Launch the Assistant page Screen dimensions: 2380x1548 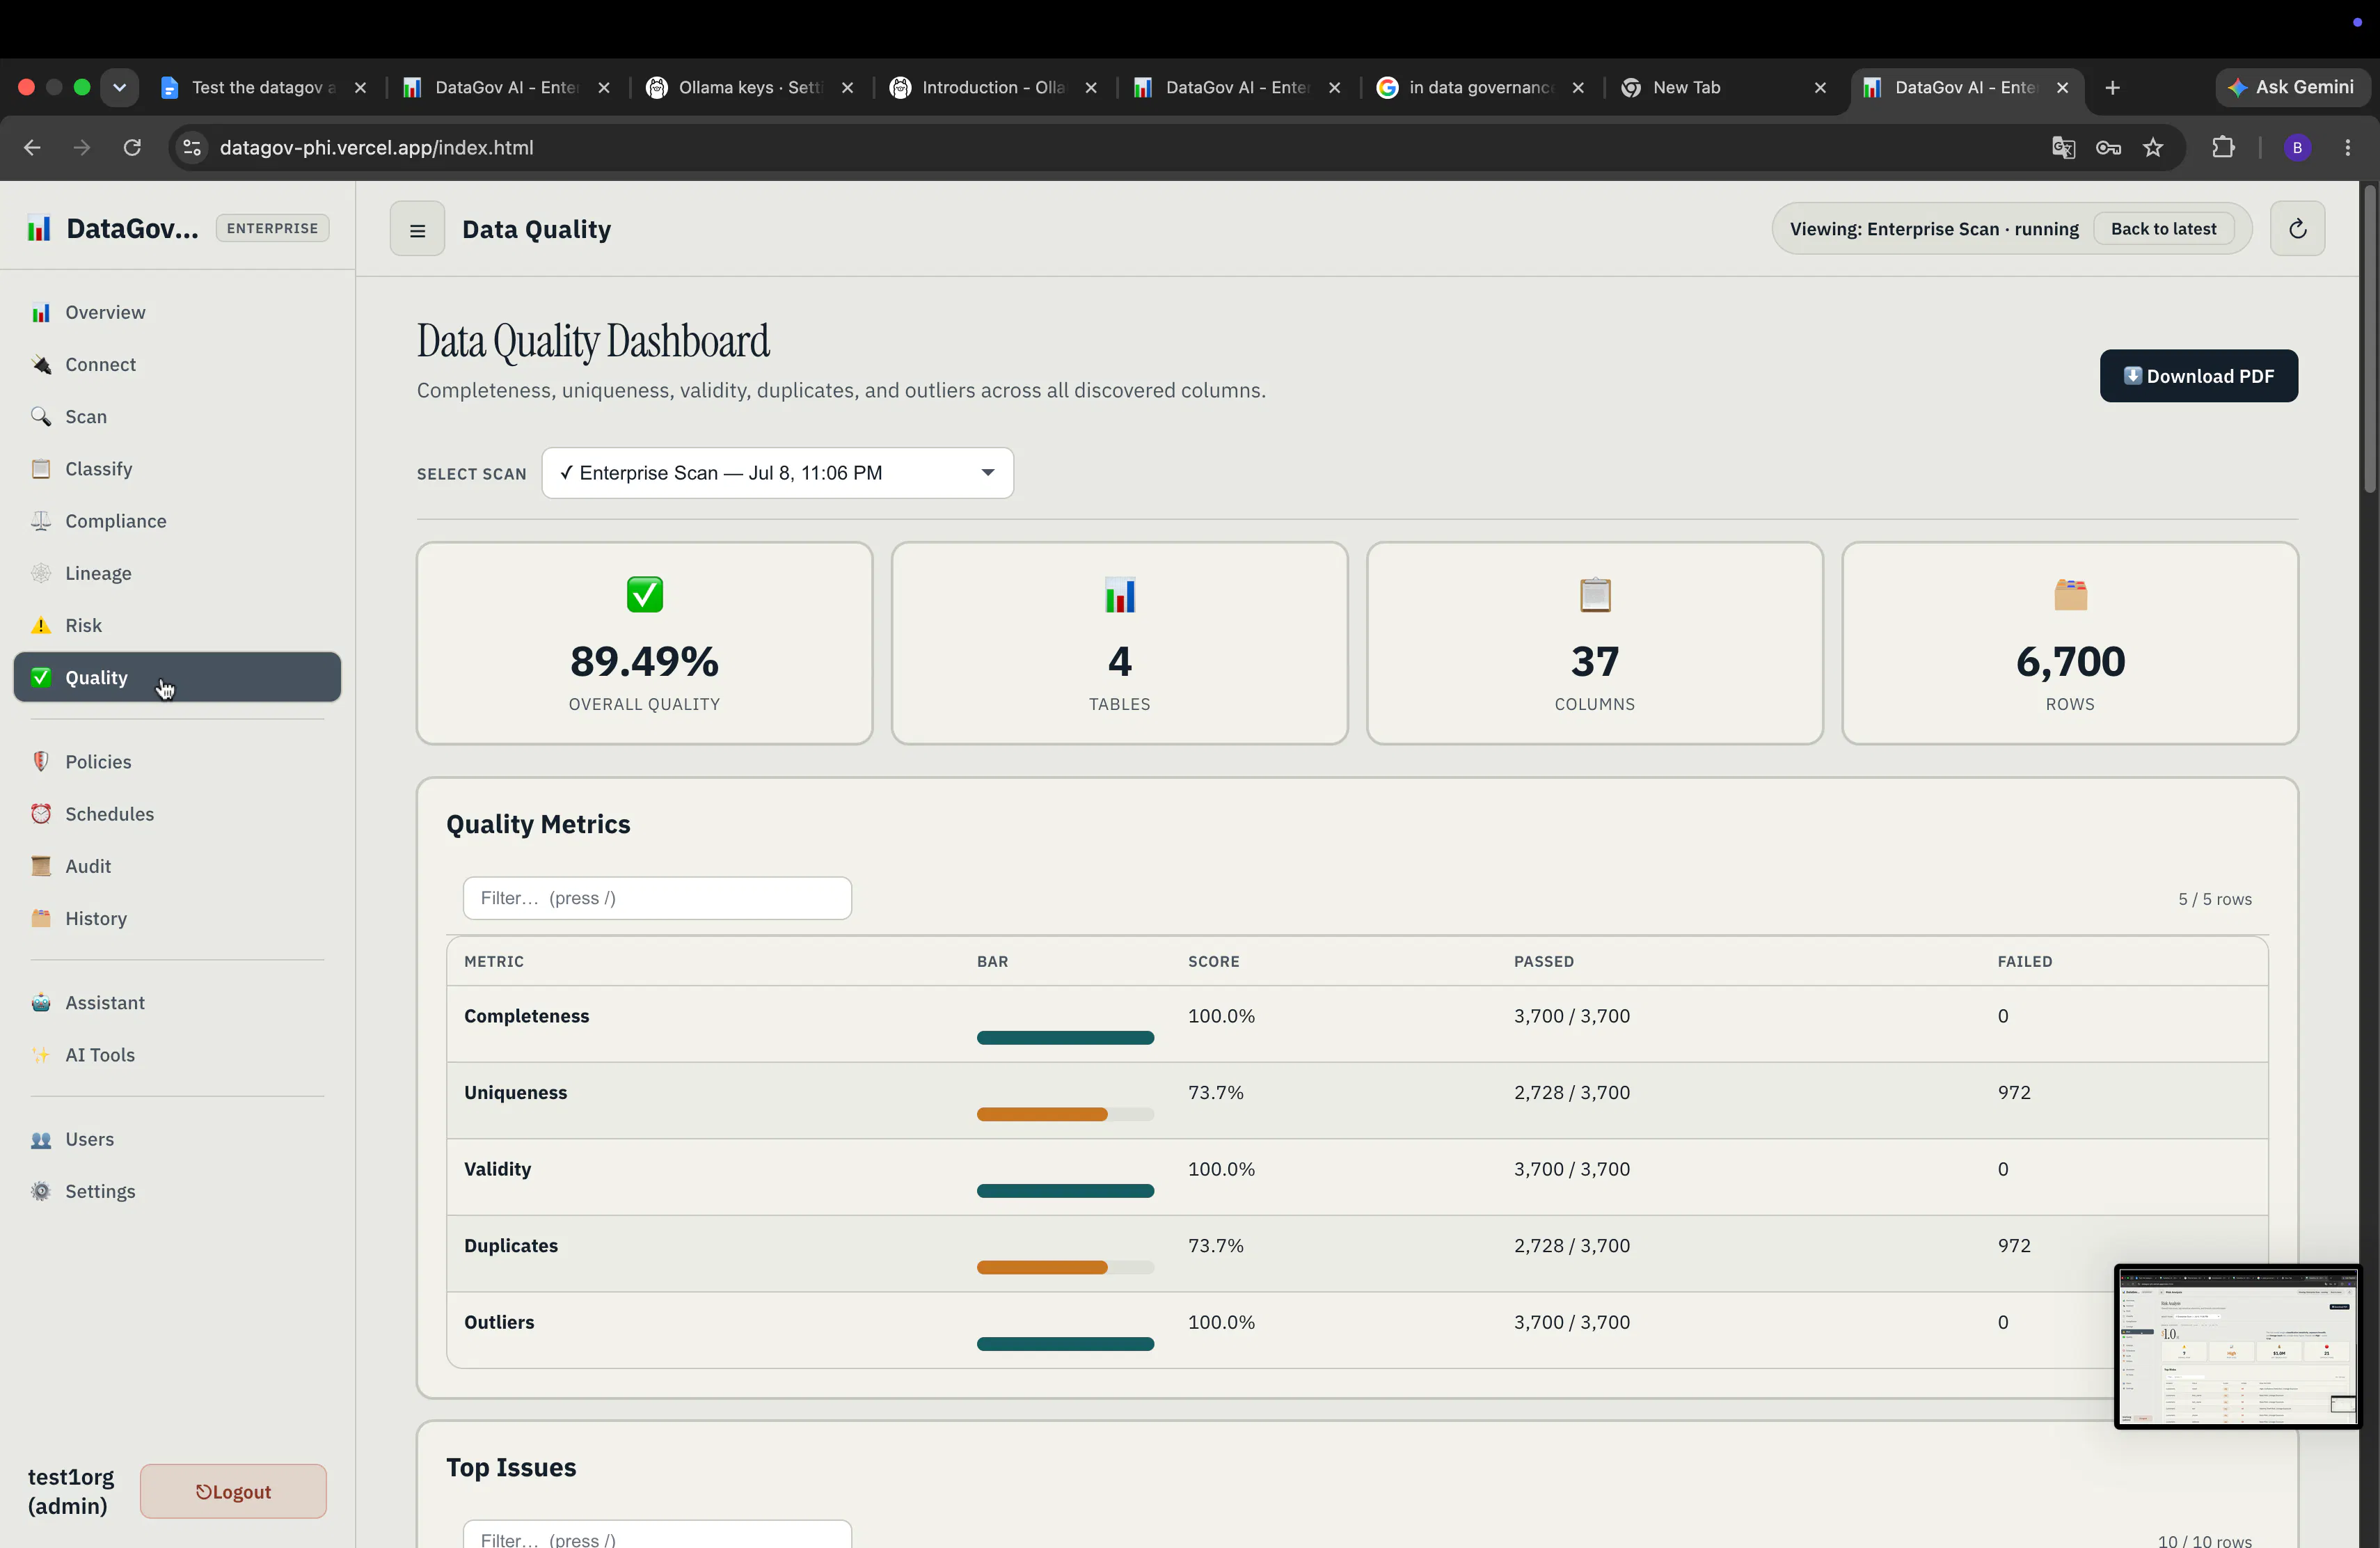click(177, 1002)
